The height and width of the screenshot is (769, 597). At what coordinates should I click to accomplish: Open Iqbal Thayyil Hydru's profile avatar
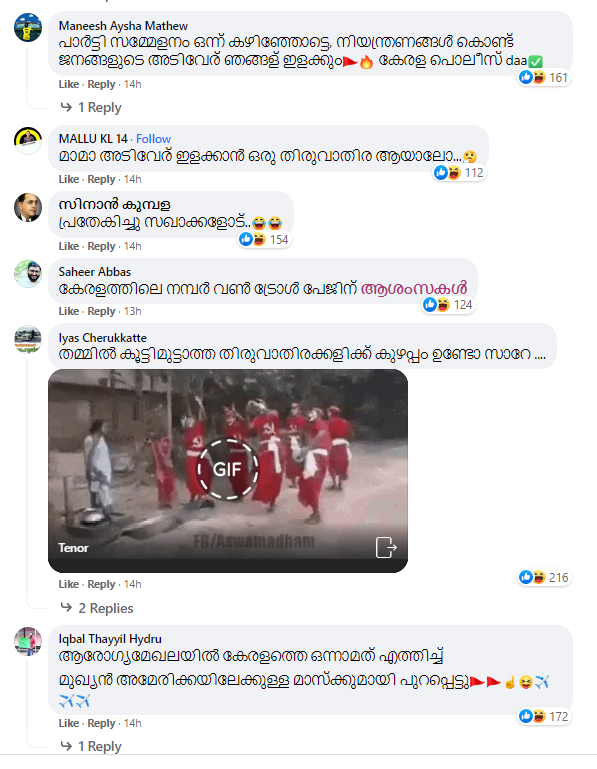tap(28, 641)
